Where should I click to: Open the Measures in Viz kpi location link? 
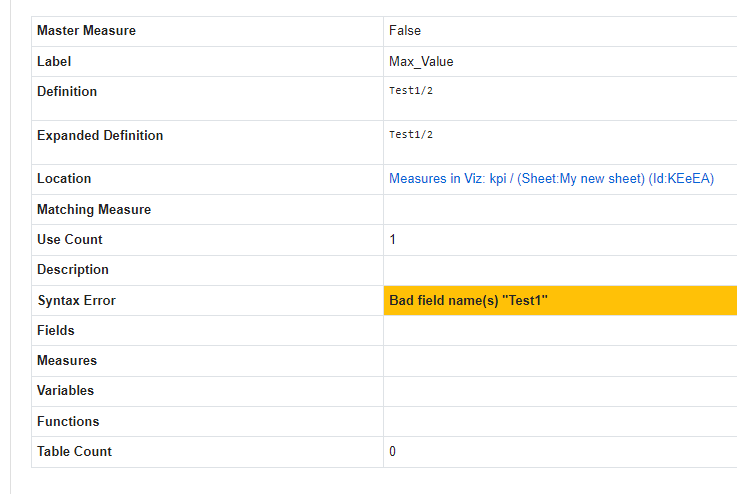(x=551, y=179)
